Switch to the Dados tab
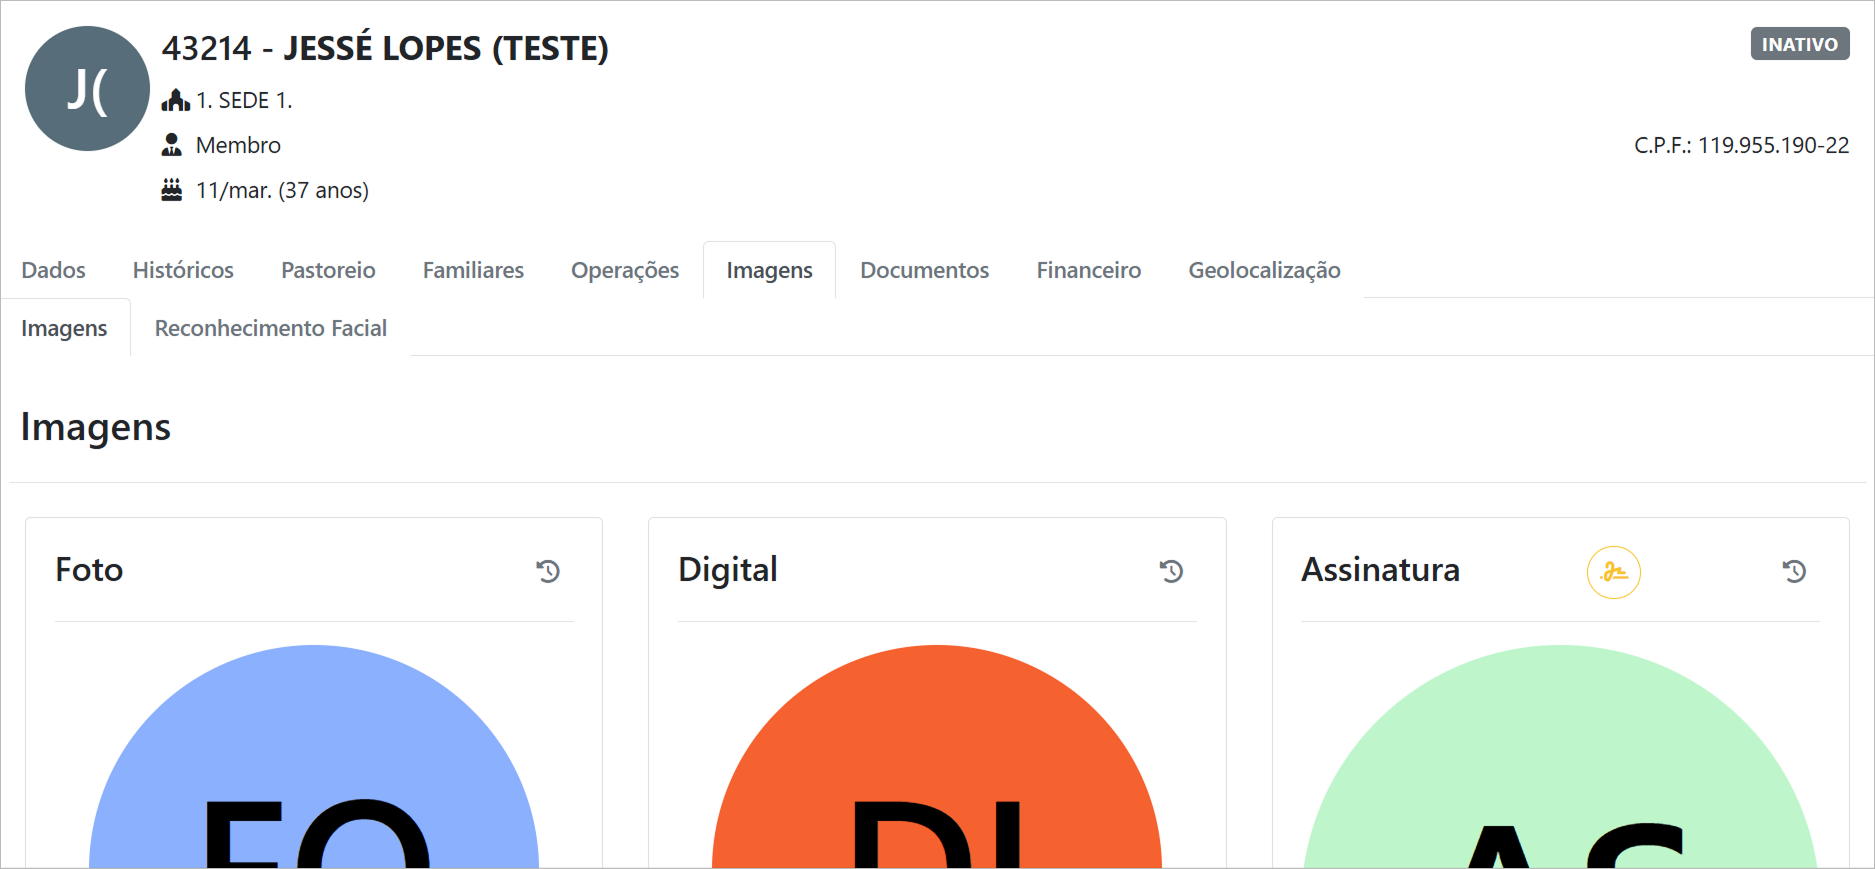Viewport: 1875px width, 869px height. [54, 270]
